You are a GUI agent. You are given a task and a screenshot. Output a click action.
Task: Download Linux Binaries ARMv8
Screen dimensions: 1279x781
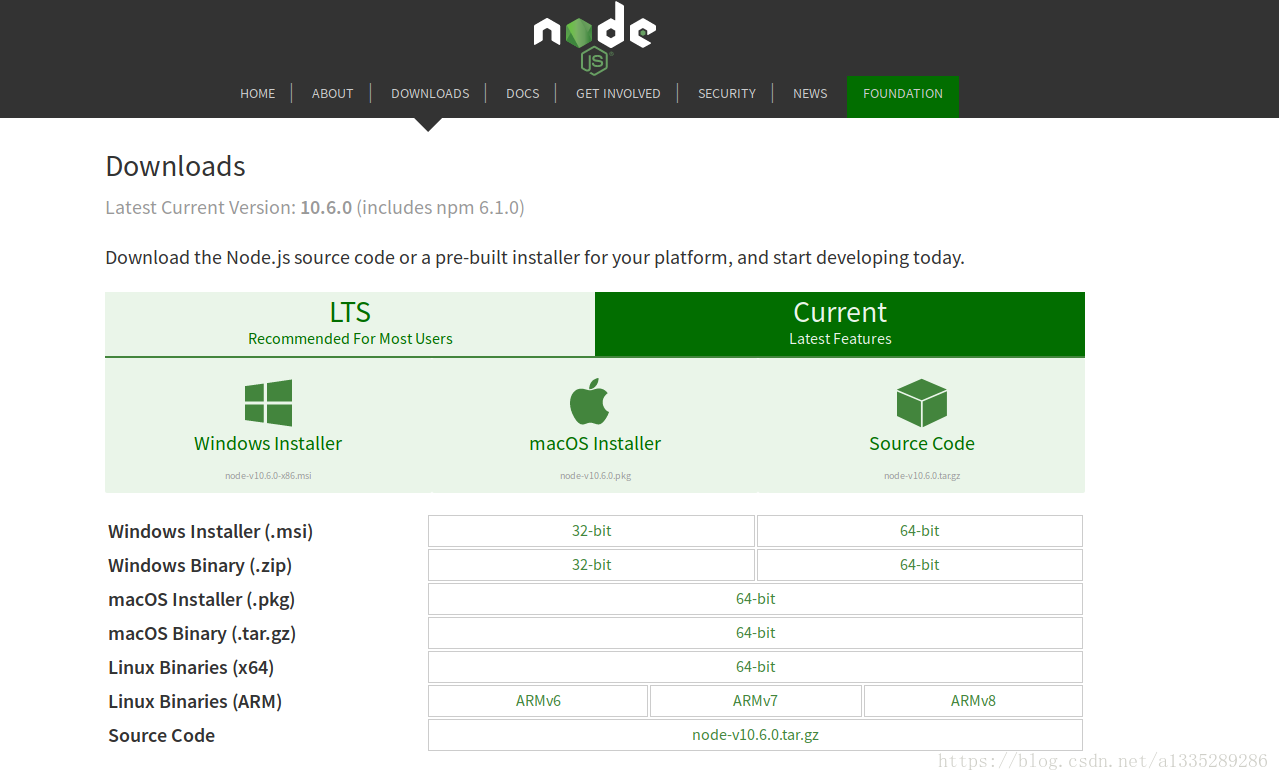[973, 701]
